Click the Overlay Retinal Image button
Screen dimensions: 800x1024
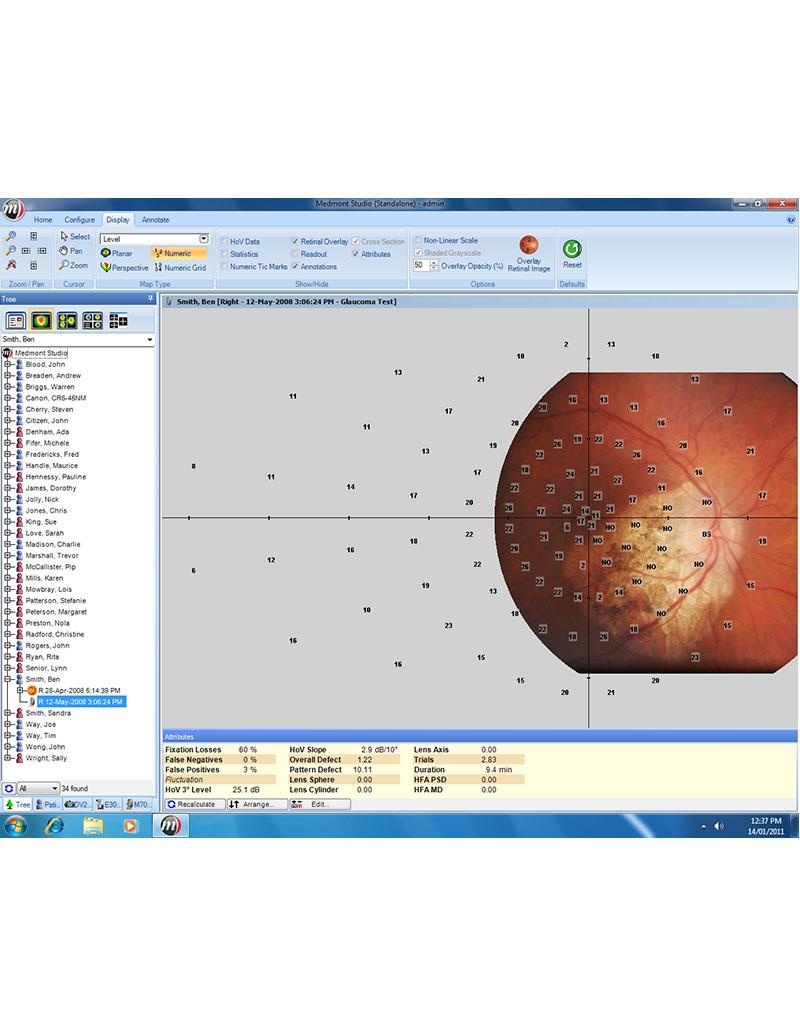pyautogui.click(x=529, y=254)
